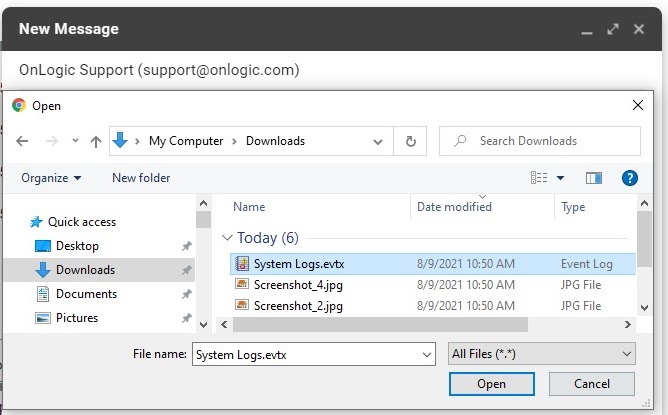Open the Organize menu

point(50,178)
